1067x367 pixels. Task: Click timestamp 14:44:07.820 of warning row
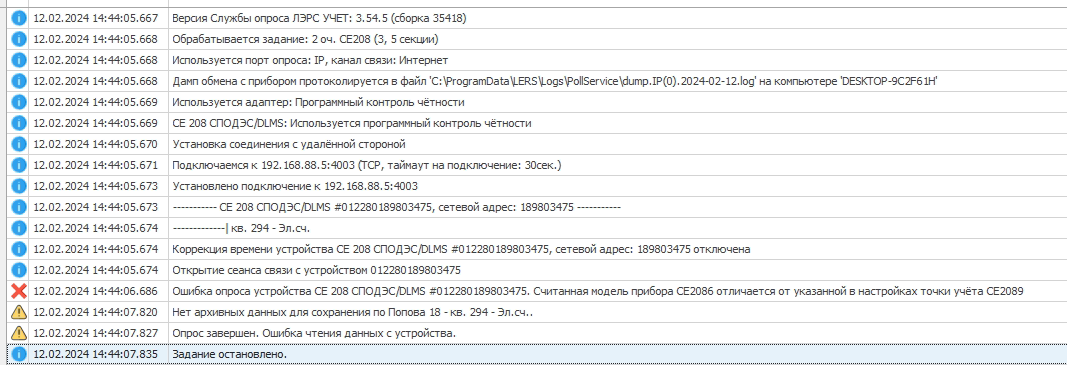coord(95,313)
